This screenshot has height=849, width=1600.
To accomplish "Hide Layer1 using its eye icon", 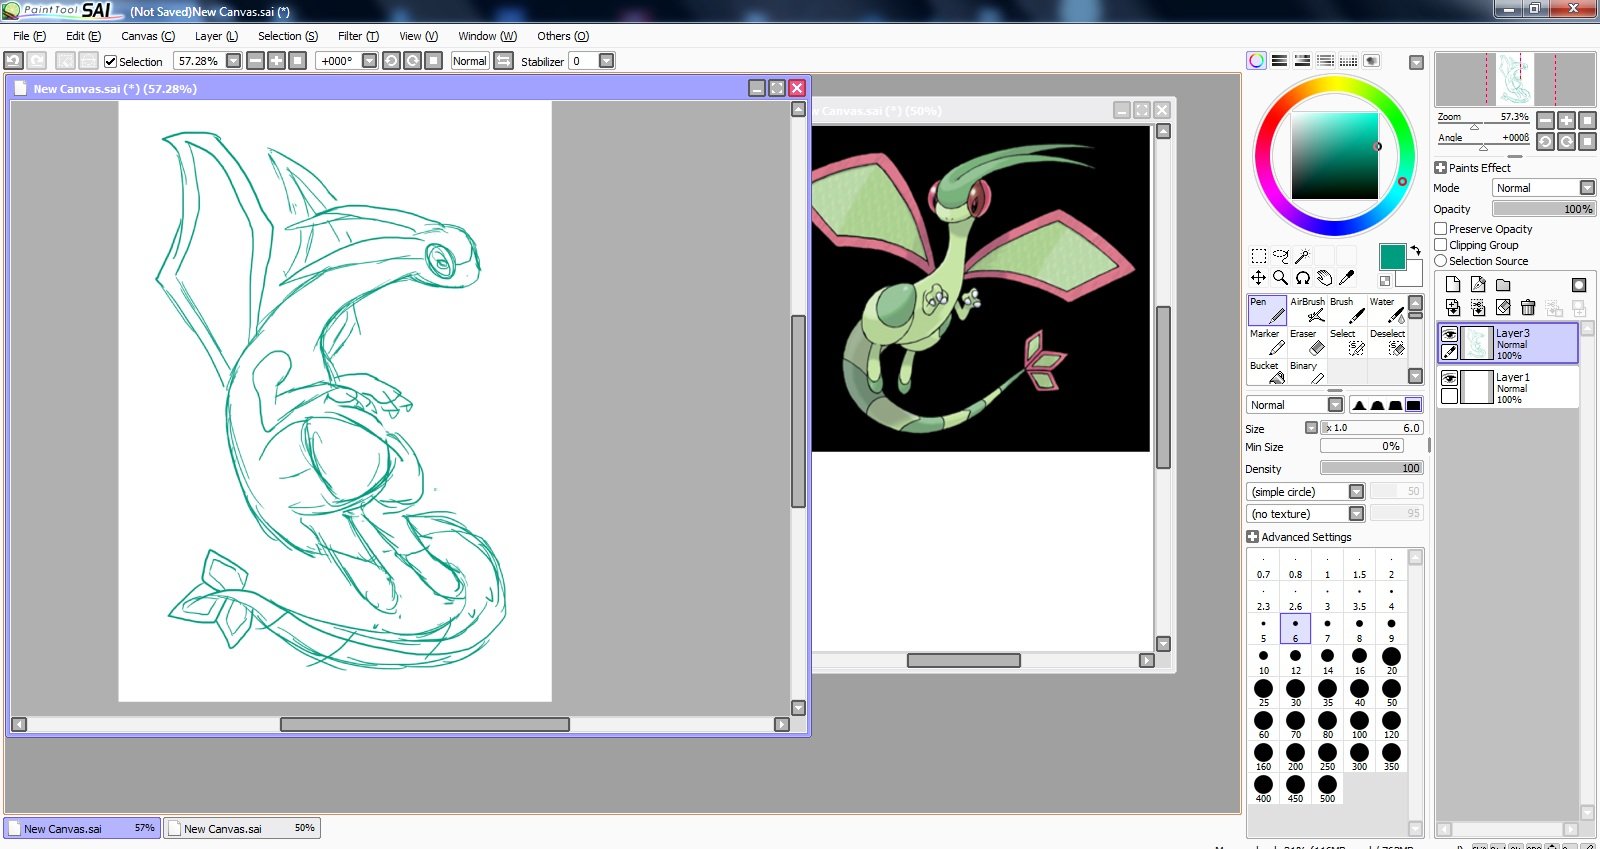I will coord(1449,378).
